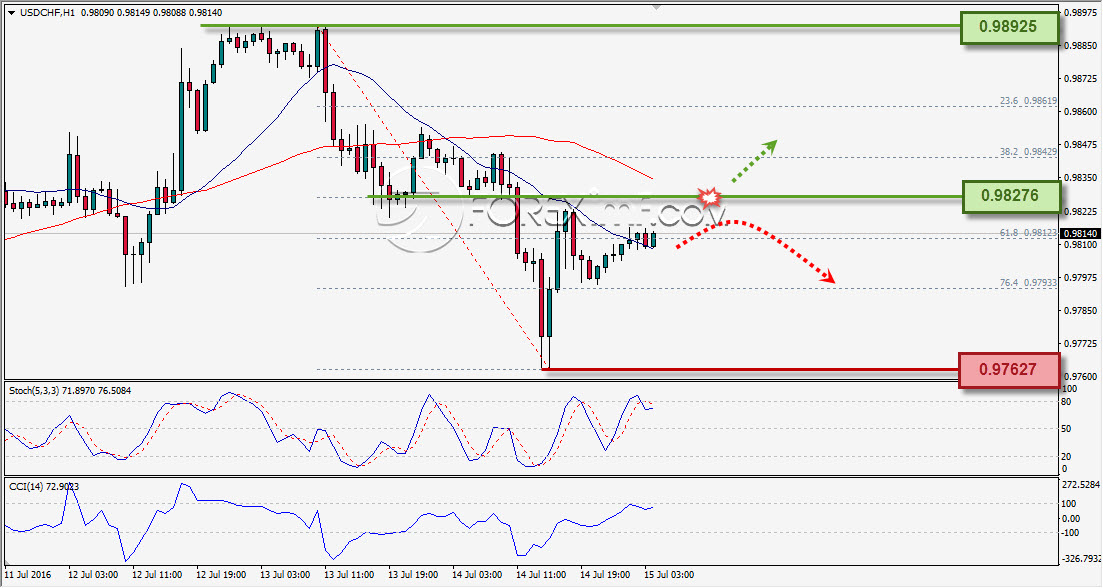Click the 0.98276 green level label
1103x588 pixels.
(x=1010, y=196)
